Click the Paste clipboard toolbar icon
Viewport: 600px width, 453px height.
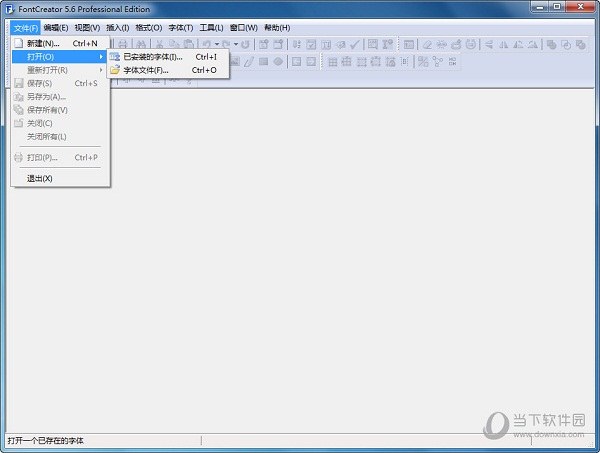188,44
